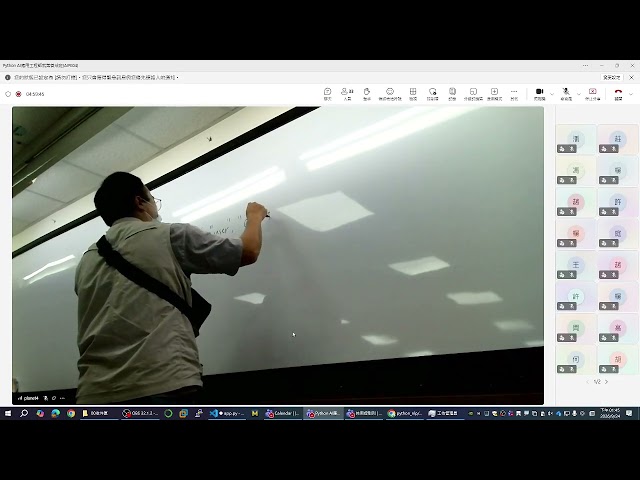The width and height of the screenshot is (640, 480).
Task: Click the stop sharing button
Action: [x=593, y=93]
